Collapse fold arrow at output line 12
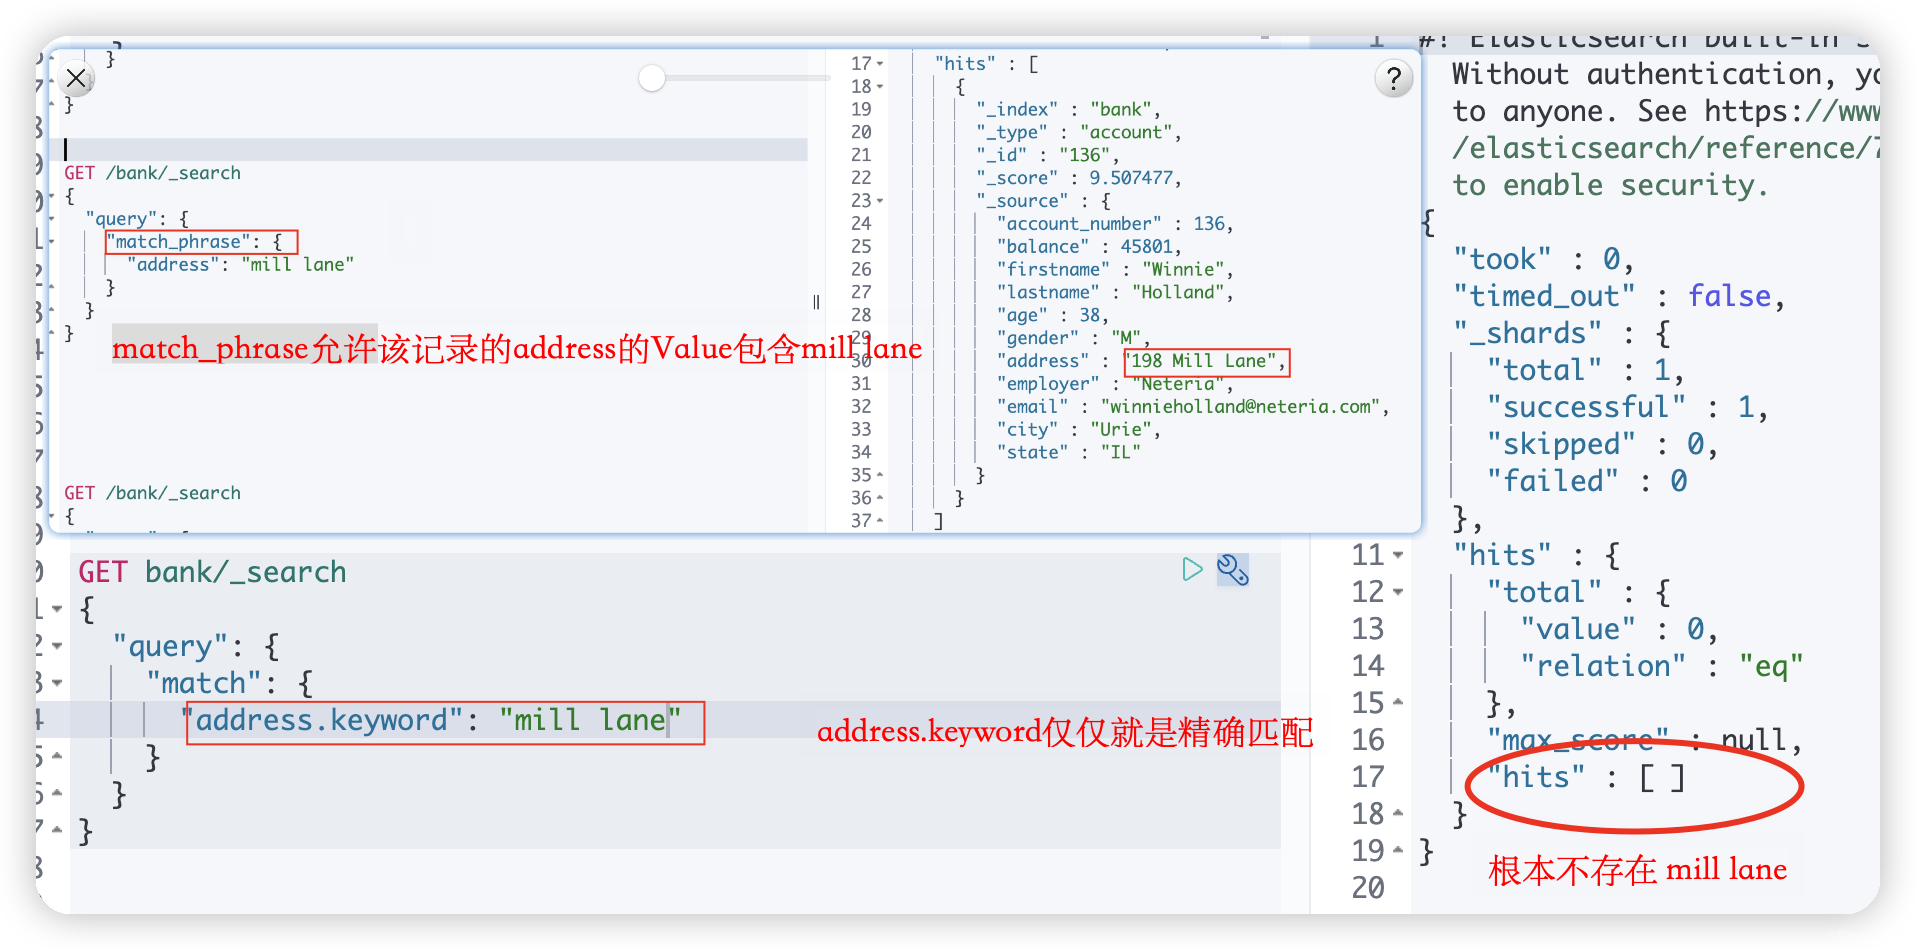Viewport: 1916px width, 950px height. (x=1398, y=592)
